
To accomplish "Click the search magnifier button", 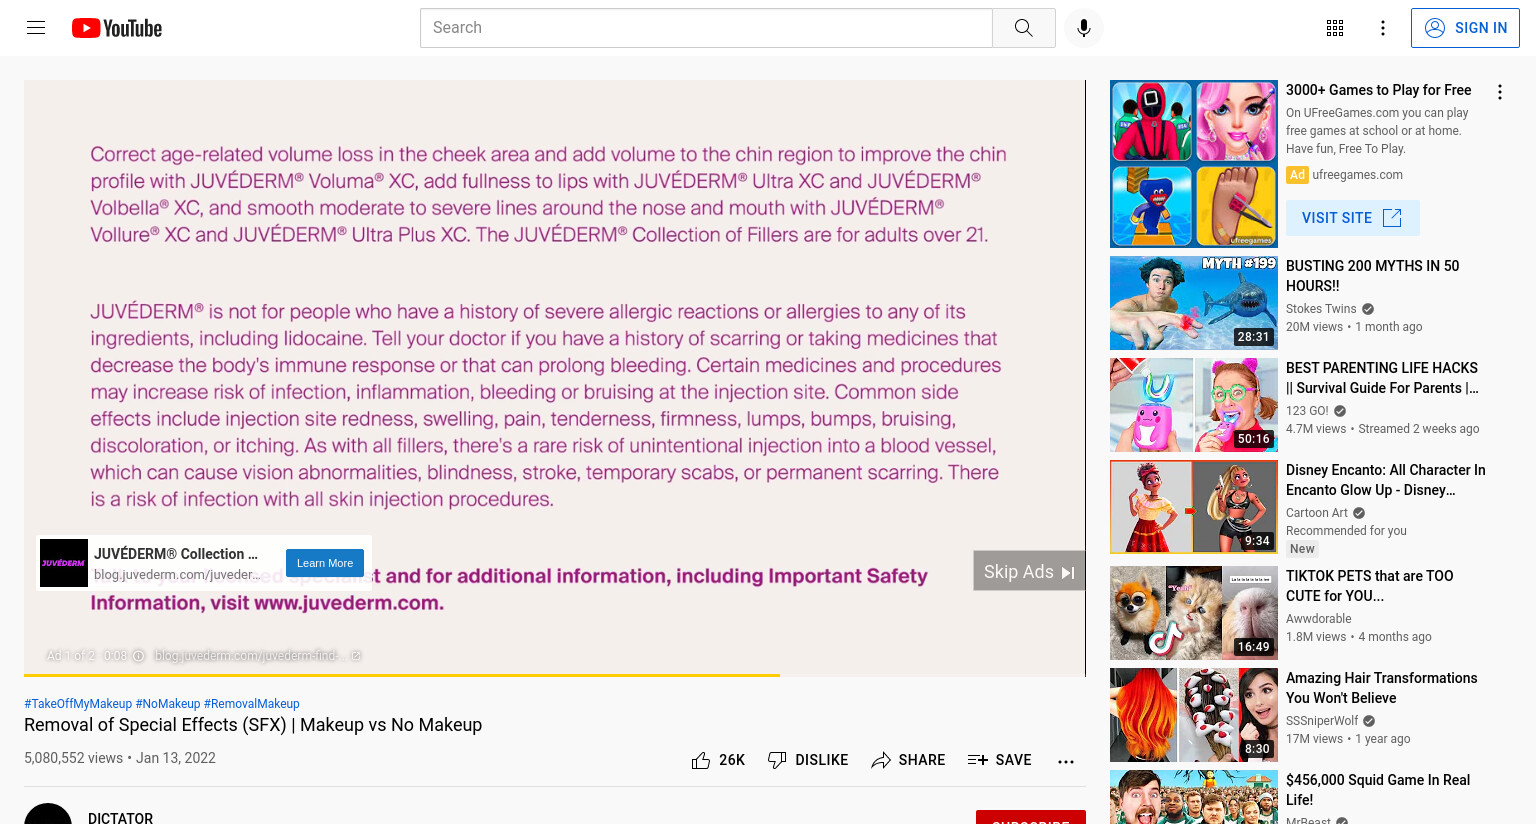I will tap(1023, 28).
